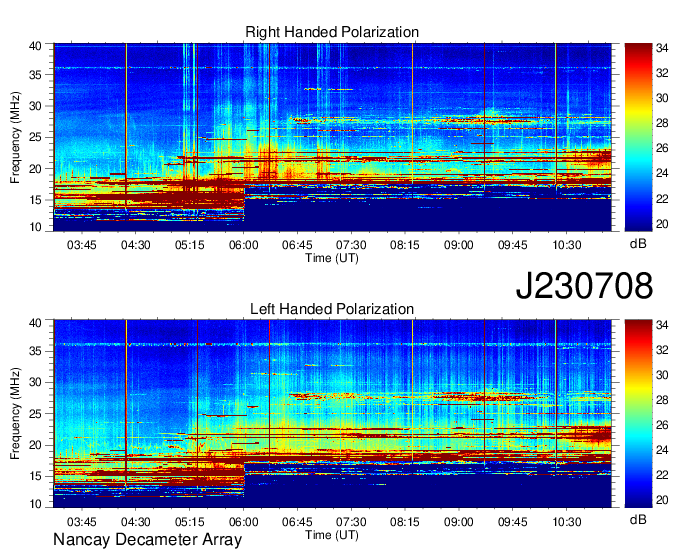Screen dimensions: 680x552
Task: Click the dB color bar beside Left Handed plot
Action: (x=638, y=414)
